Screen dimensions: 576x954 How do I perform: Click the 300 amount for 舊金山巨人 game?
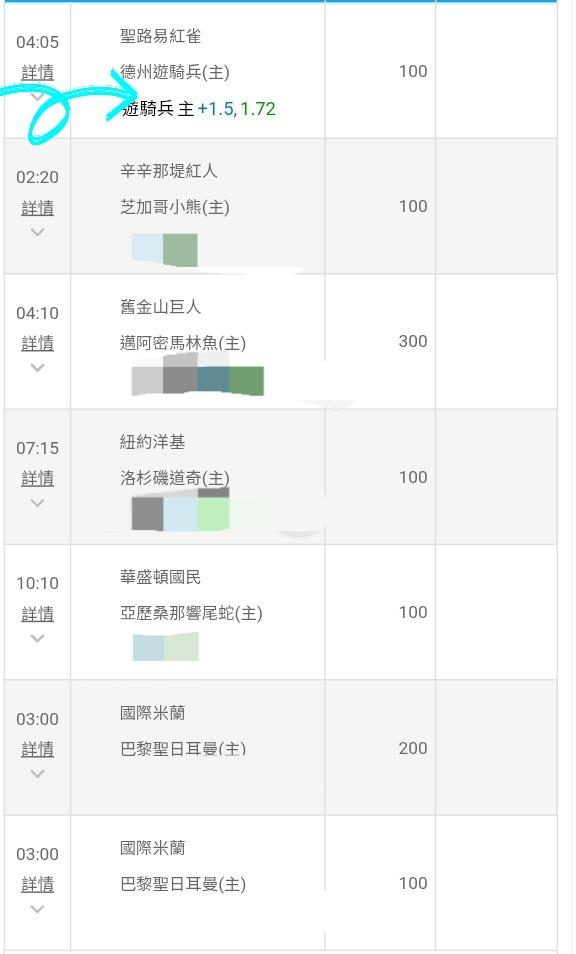412,341
